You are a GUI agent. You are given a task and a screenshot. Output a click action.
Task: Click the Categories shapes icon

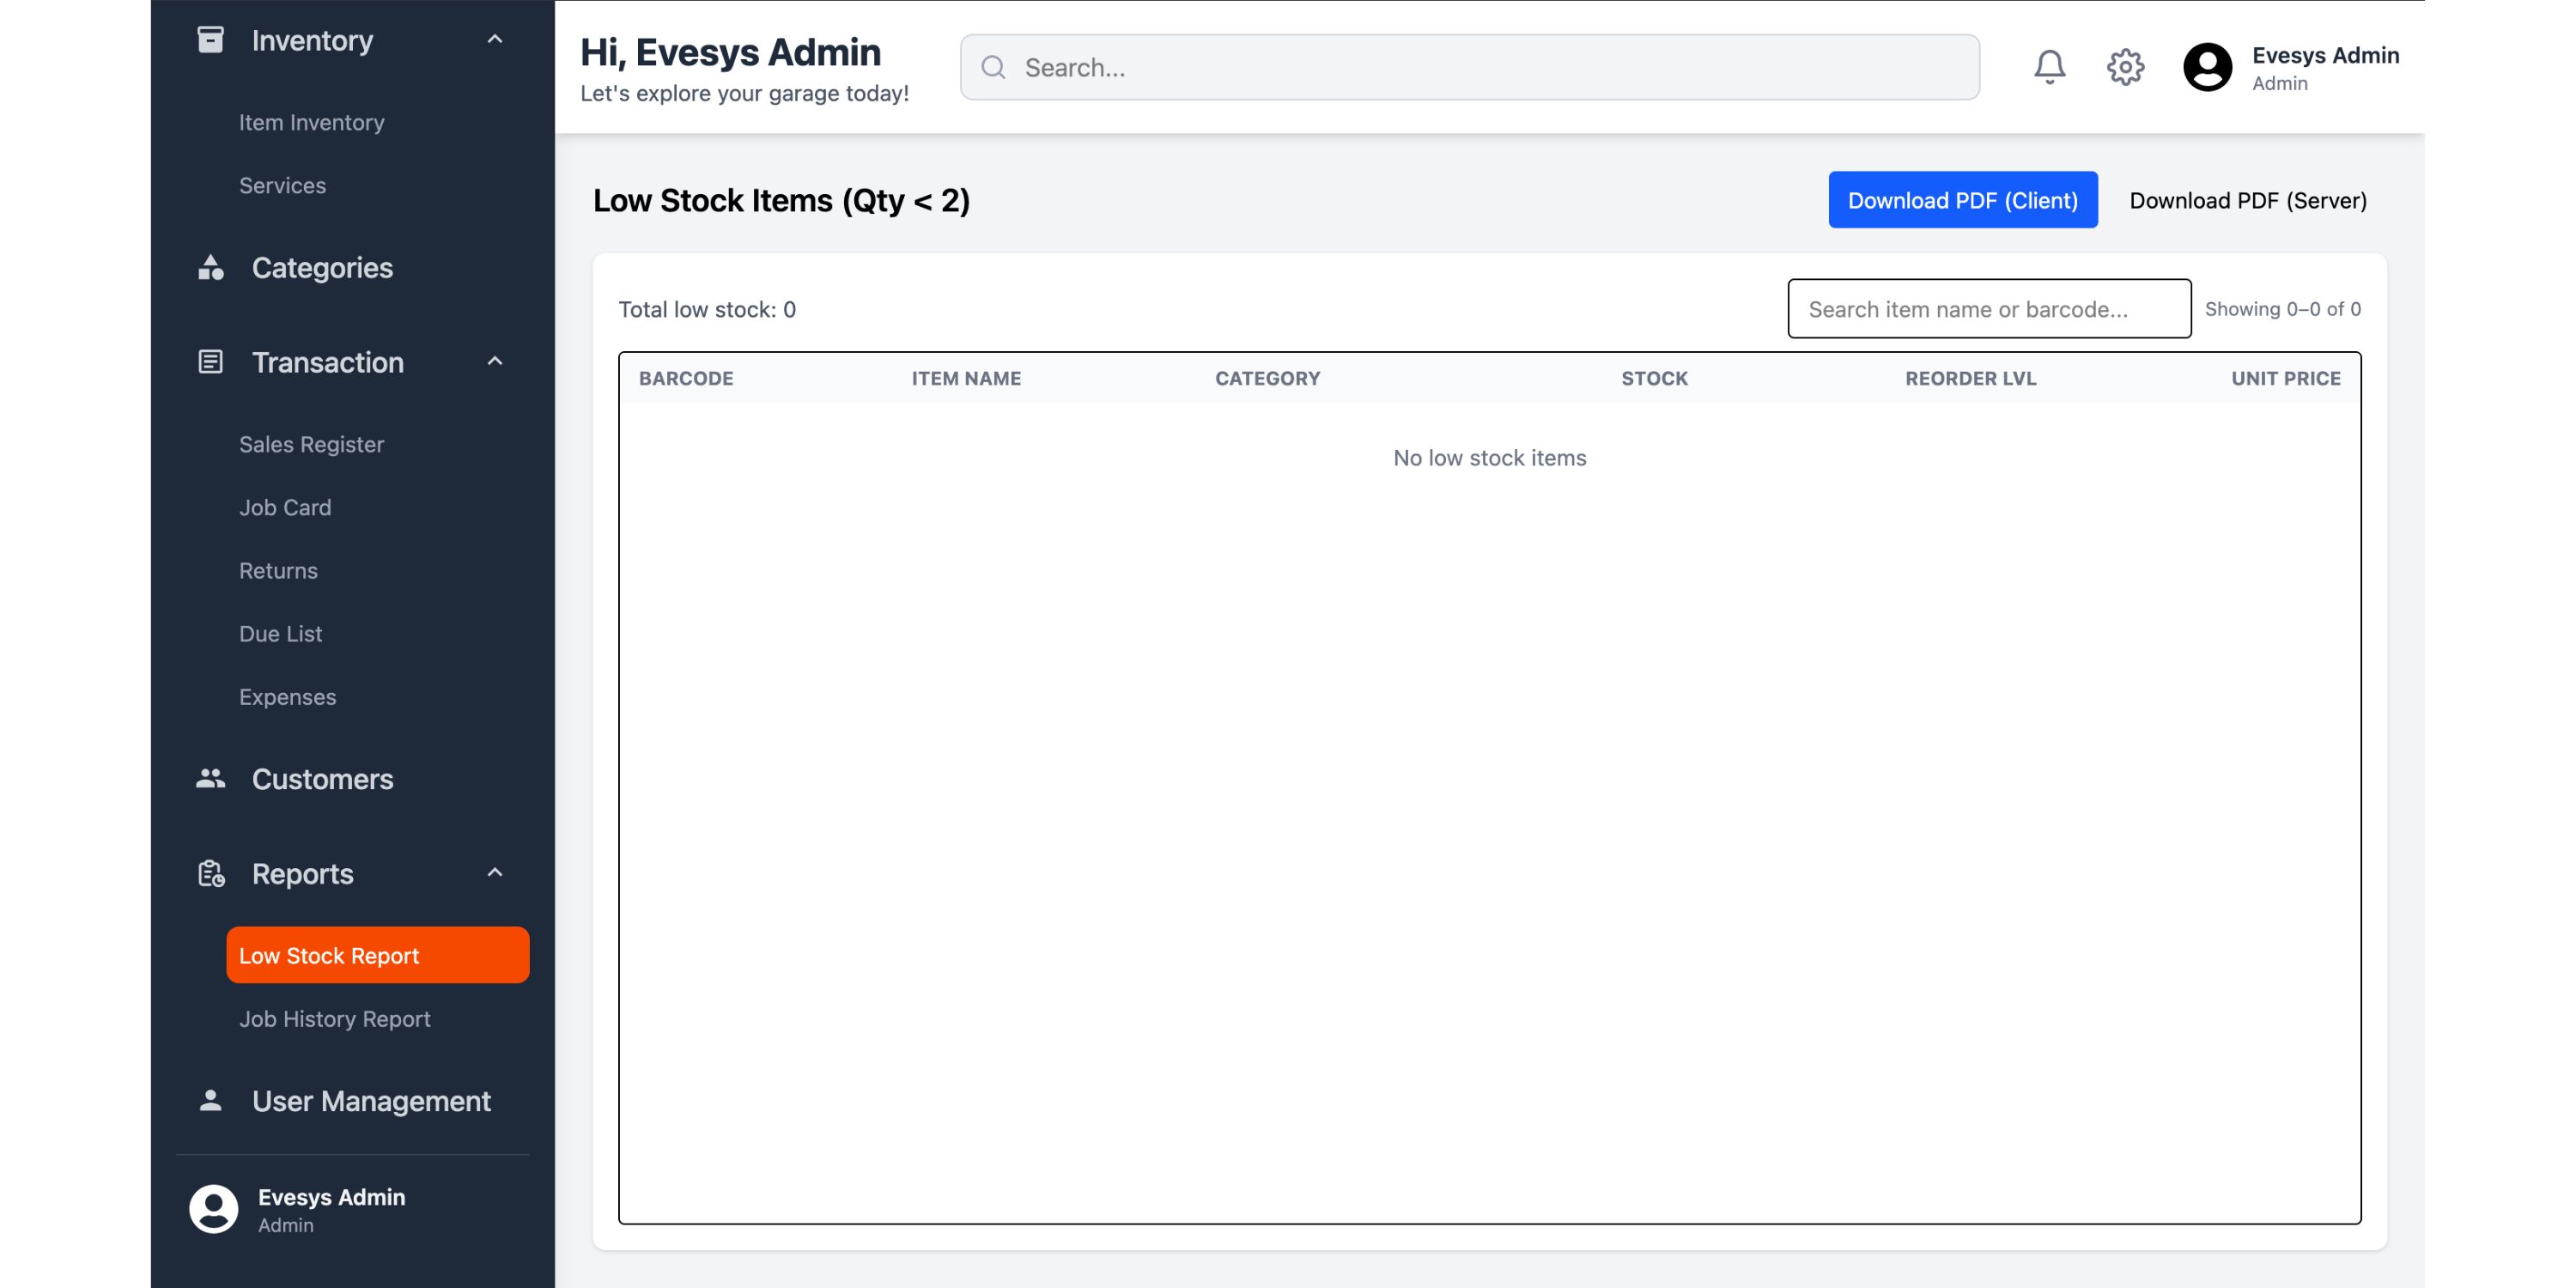[x=210, y=267]
